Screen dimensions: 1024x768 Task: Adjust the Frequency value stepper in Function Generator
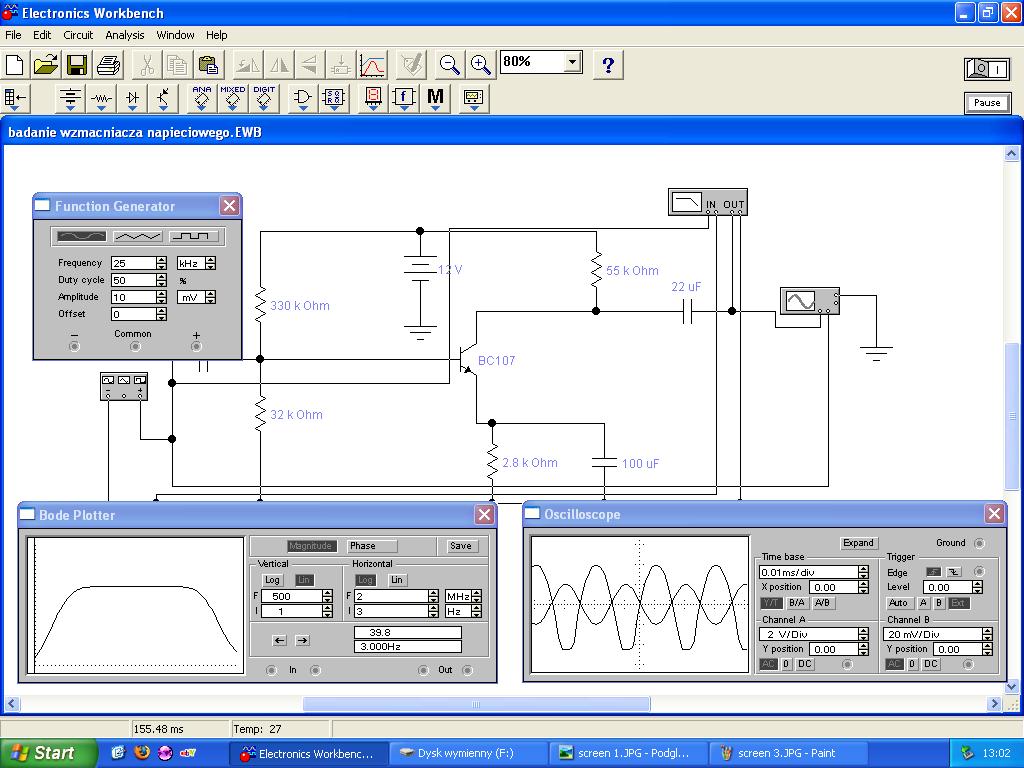click(x=161, y=263)
